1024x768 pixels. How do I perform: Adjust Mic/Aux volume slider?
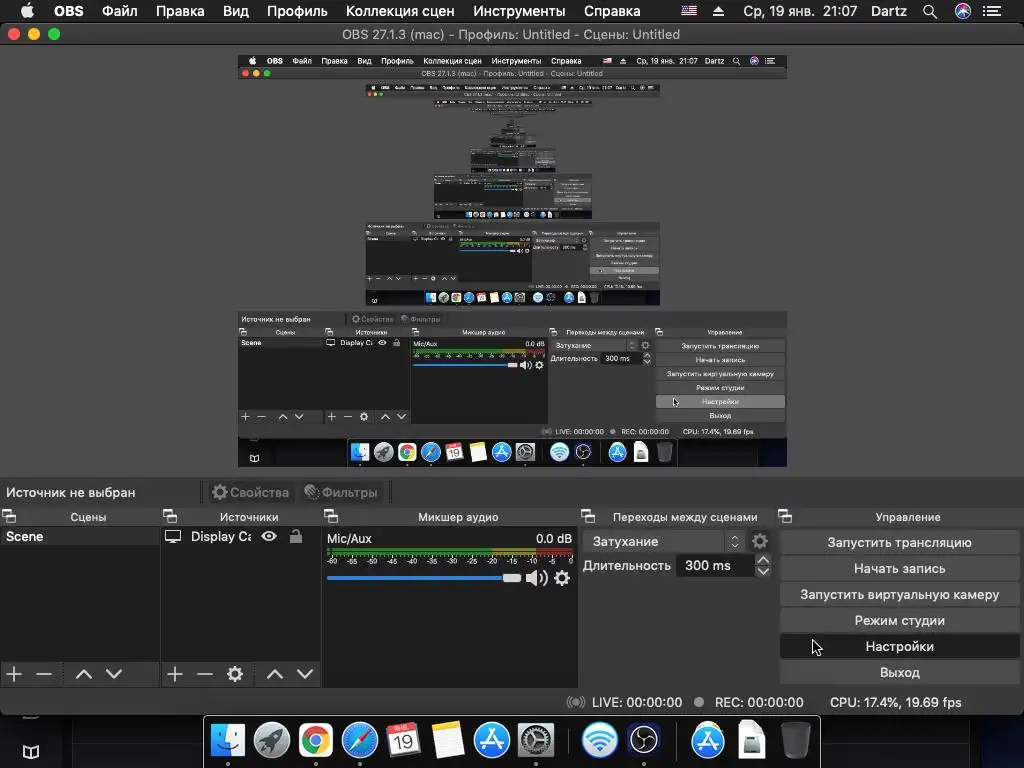424,578
